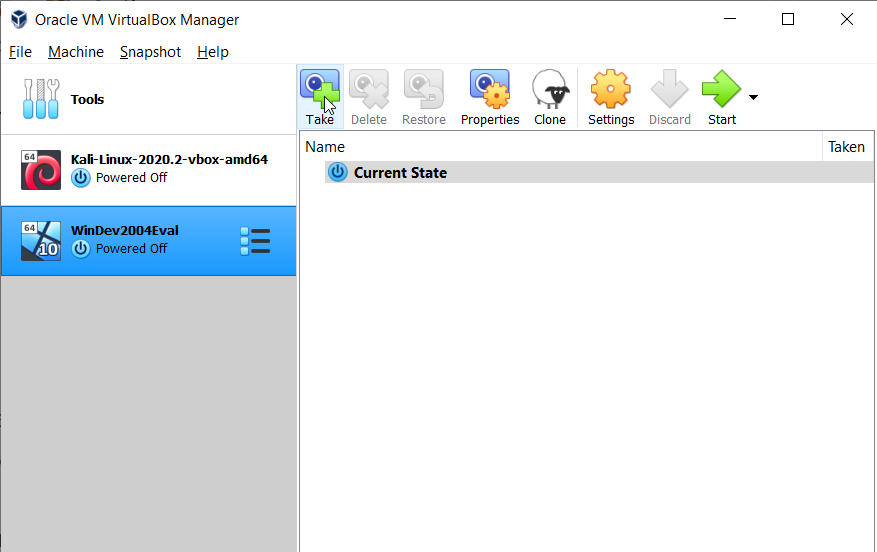Select Kali-Linux-2020.2-vbox-amd64 machine
This screenshot has width=877, height=552.
149,169
